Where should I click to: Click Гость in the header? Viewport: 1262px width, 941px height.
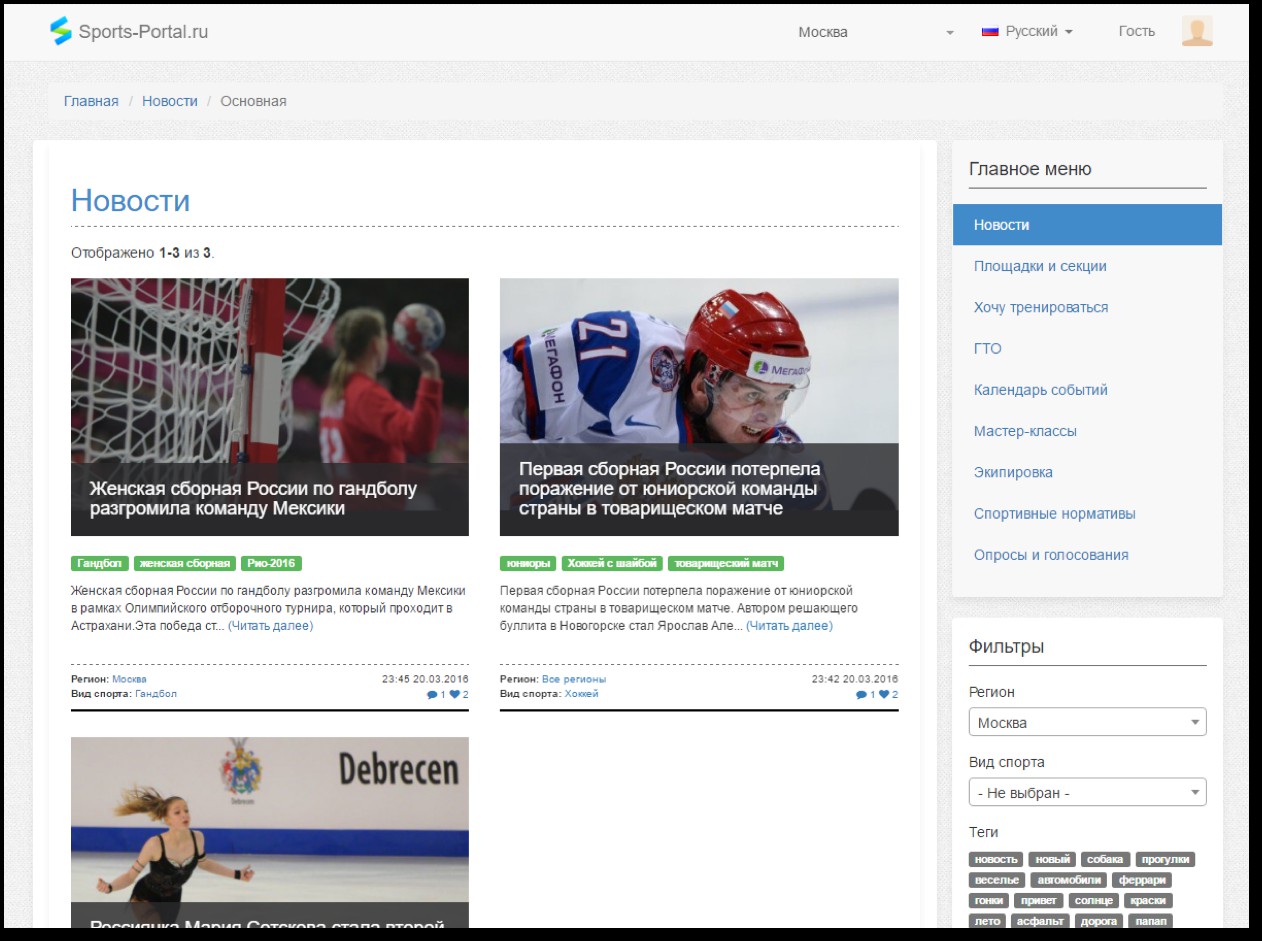point(1136,31)
